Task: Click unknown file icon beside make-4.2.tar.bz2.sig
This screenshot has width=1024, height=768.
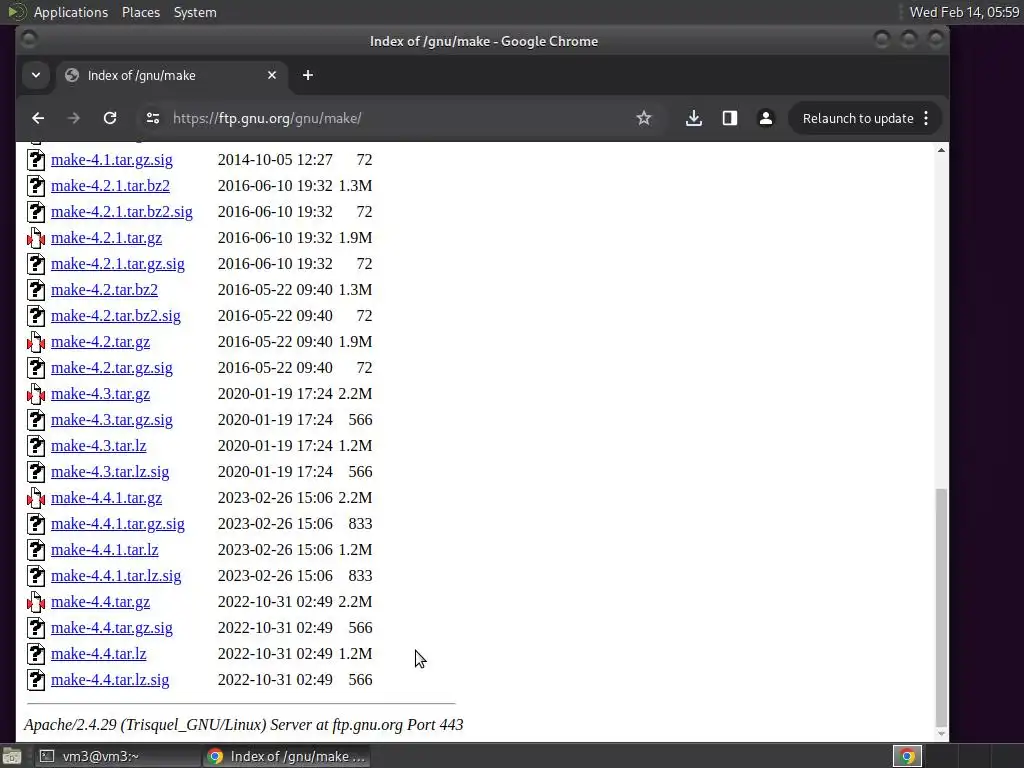Action: click(x=36, y=316)
